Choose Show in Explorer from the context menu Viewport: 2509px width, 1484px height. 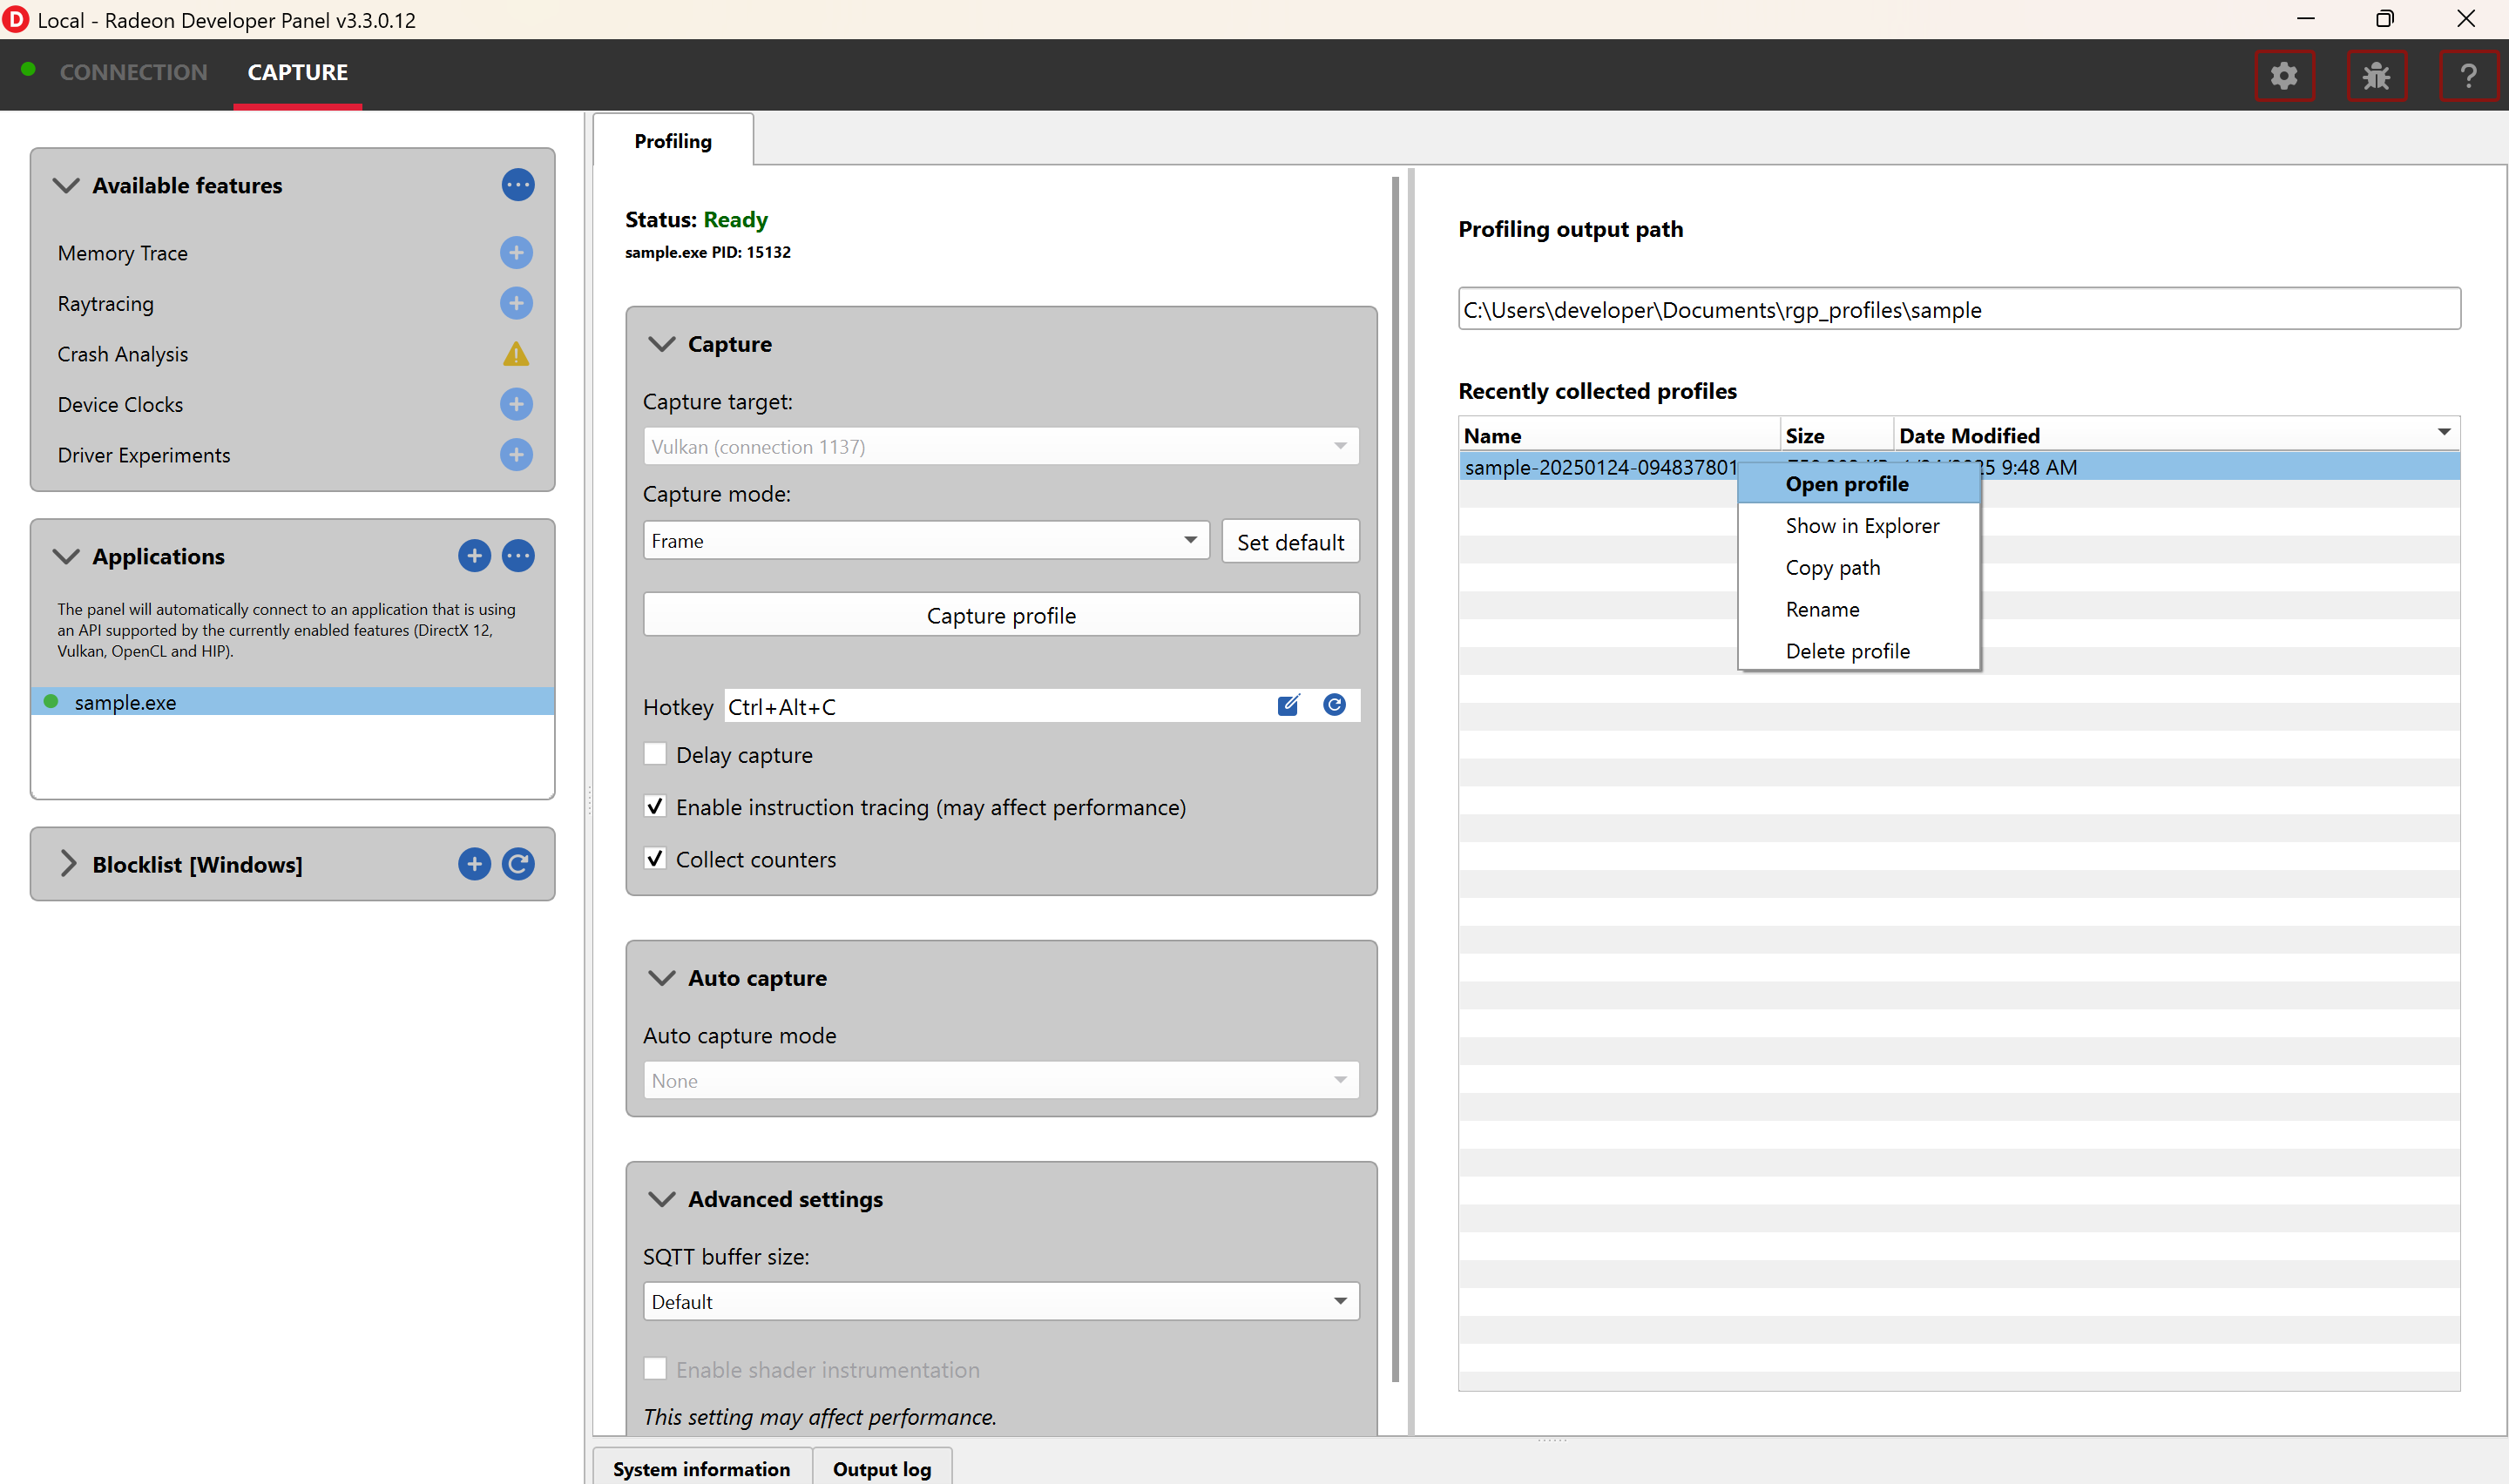coord(1861,526)
